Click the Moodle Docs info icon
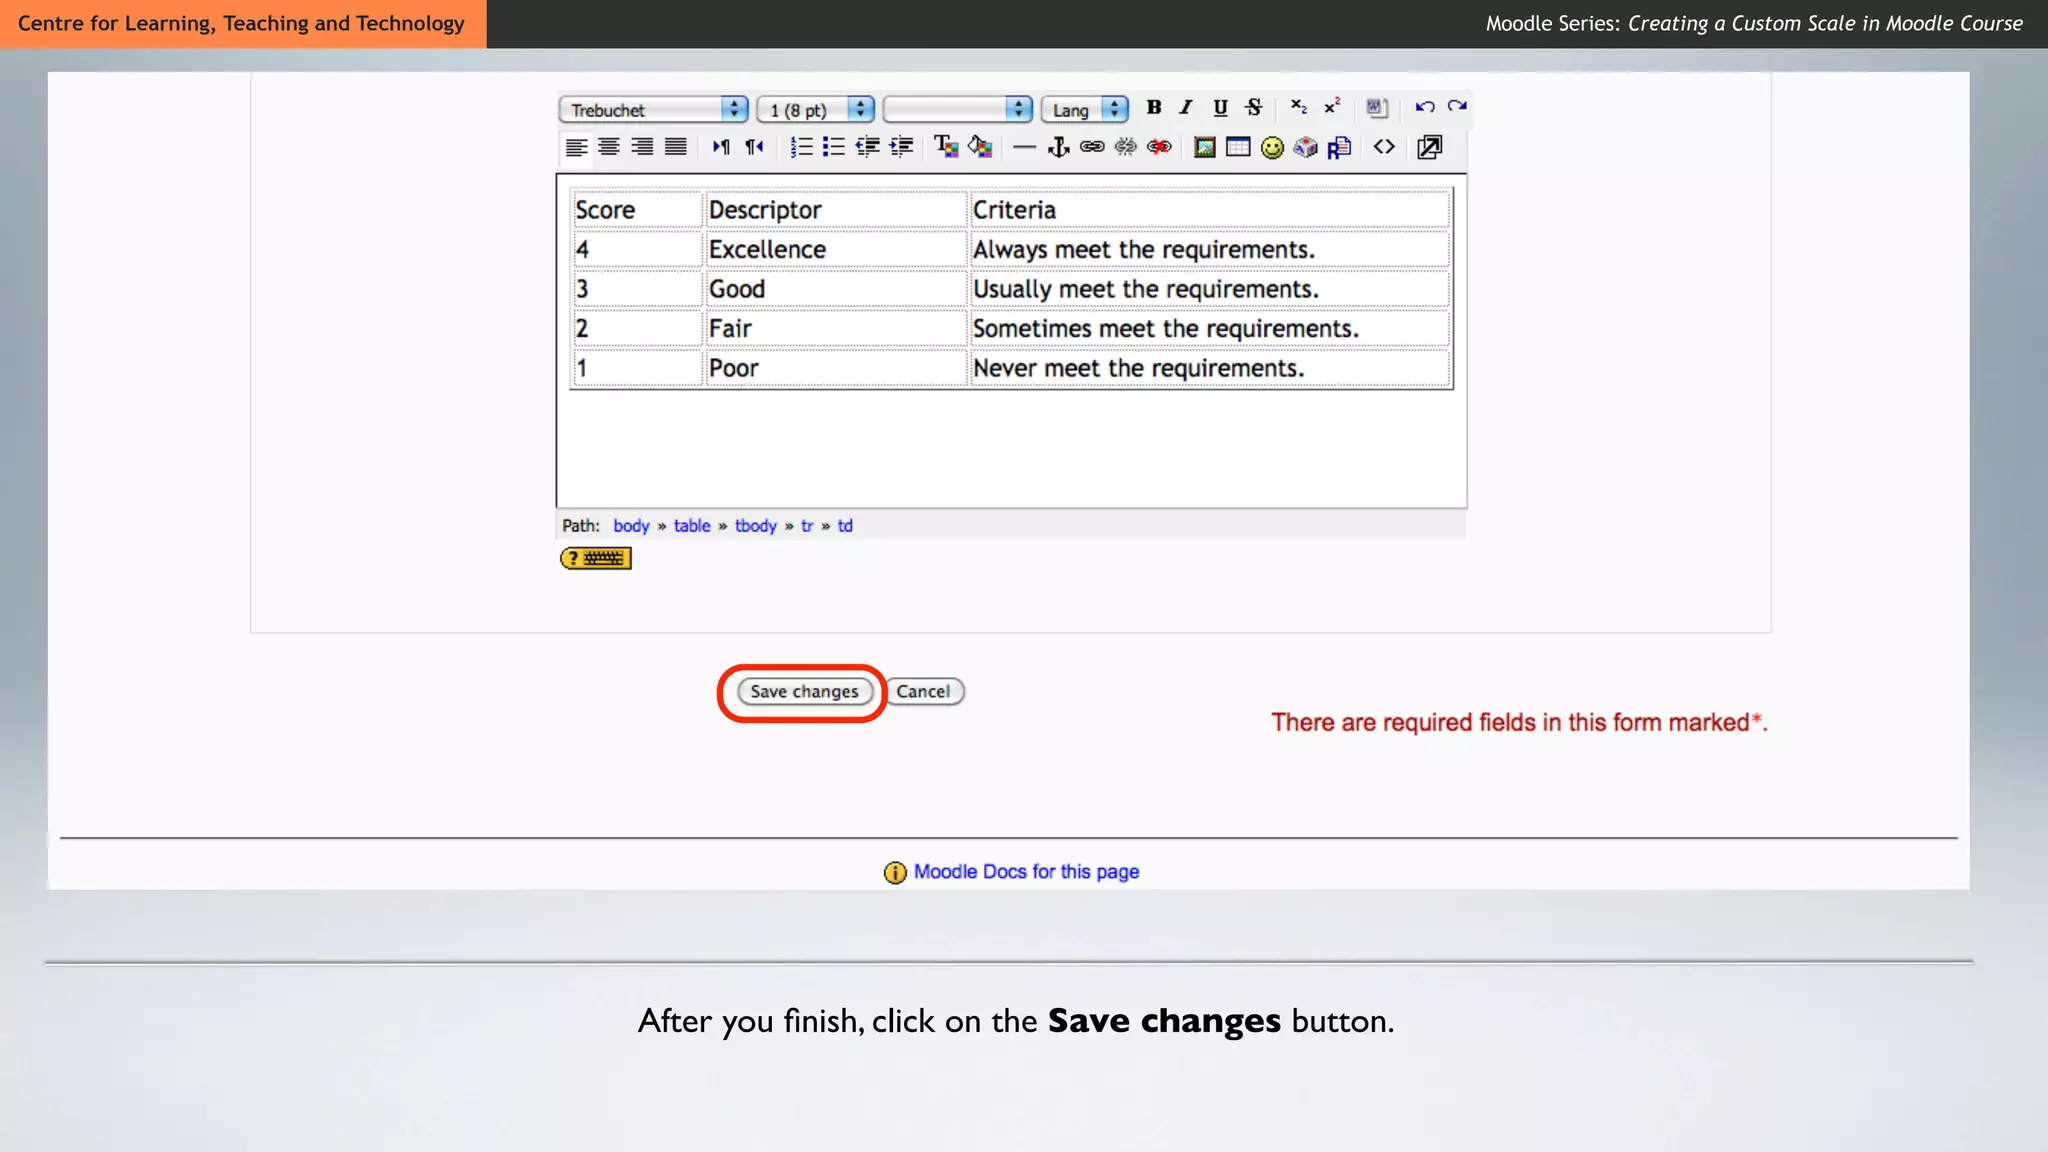2048x1152 pixels. 895,873
